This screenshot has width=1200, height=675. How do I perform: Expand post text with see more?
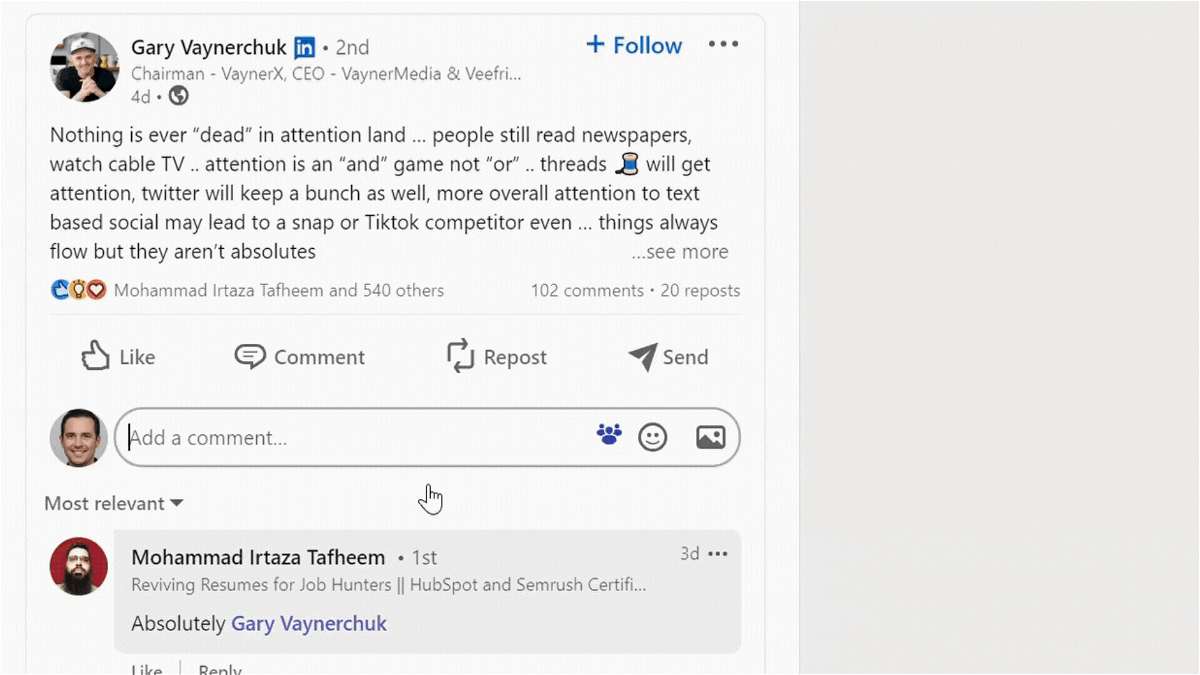(x=680, y=252)
